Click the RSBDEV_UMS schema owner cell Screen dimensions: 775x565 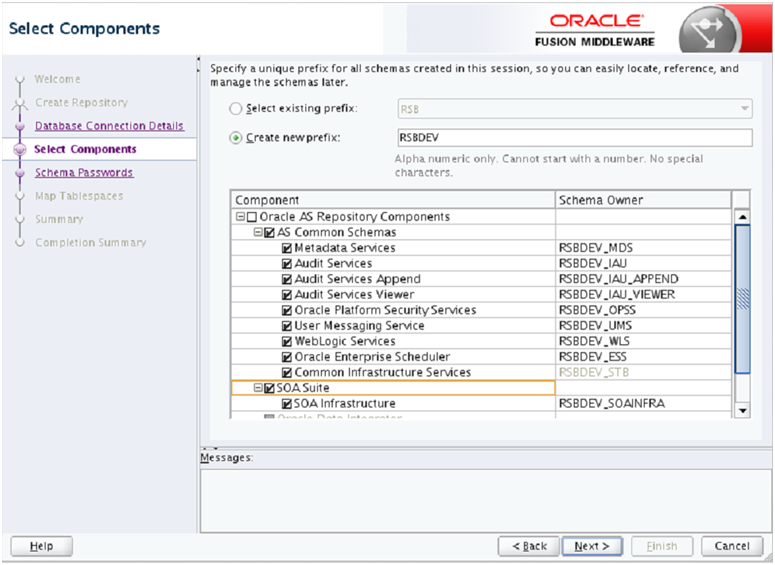pos(643,326)
